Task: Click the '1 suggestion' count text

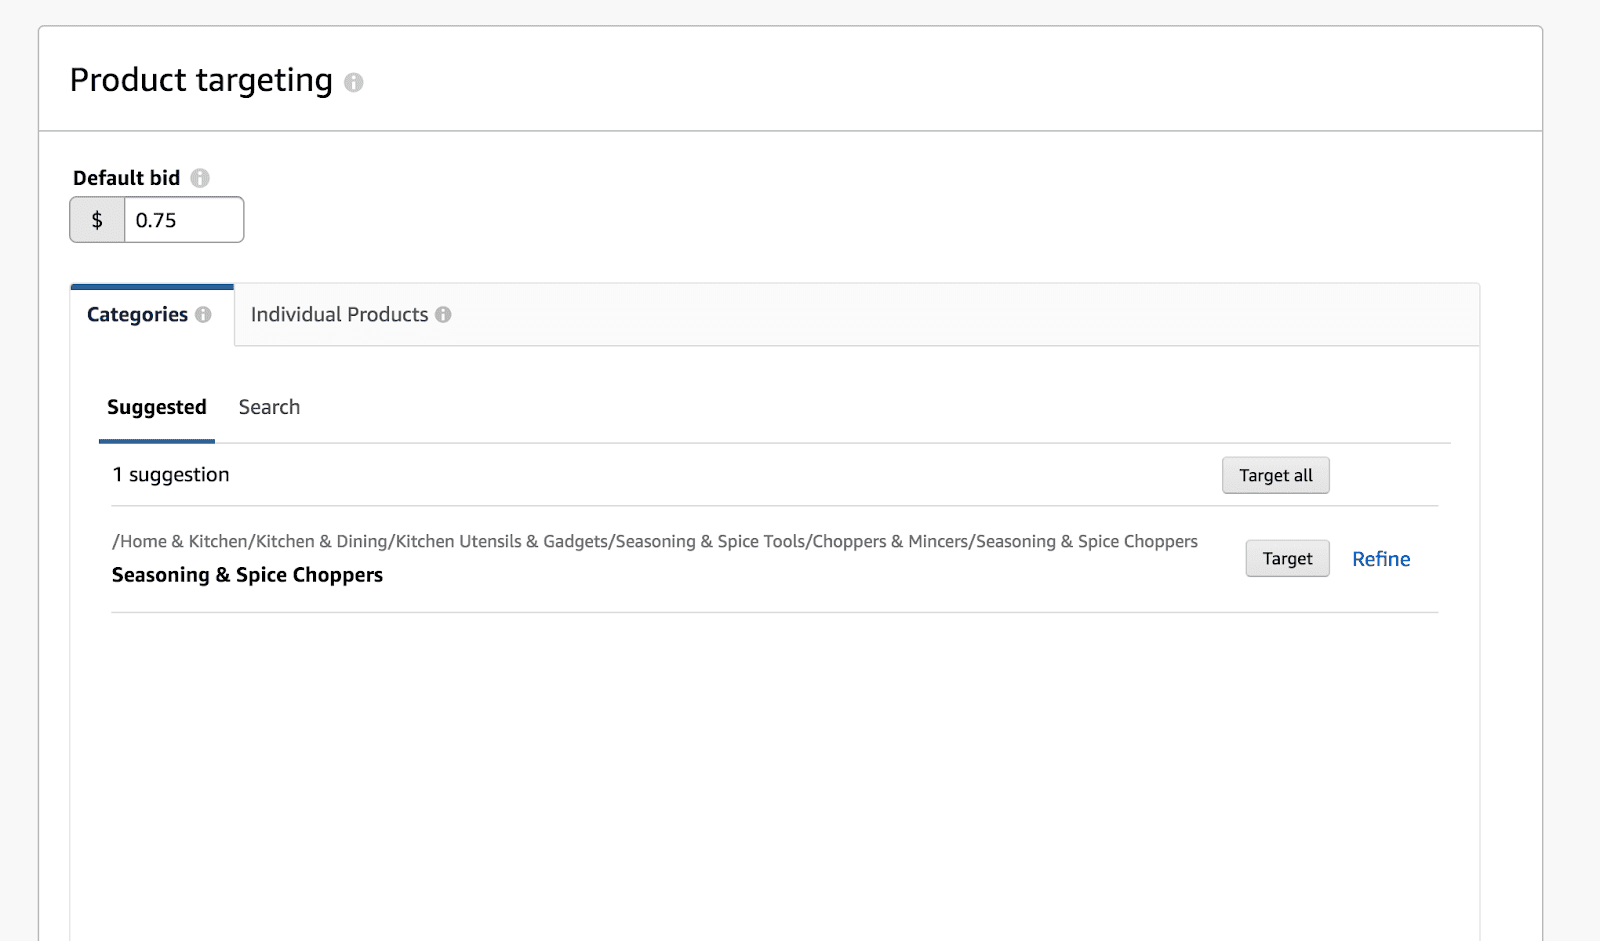Action: [x=171, y=475]
